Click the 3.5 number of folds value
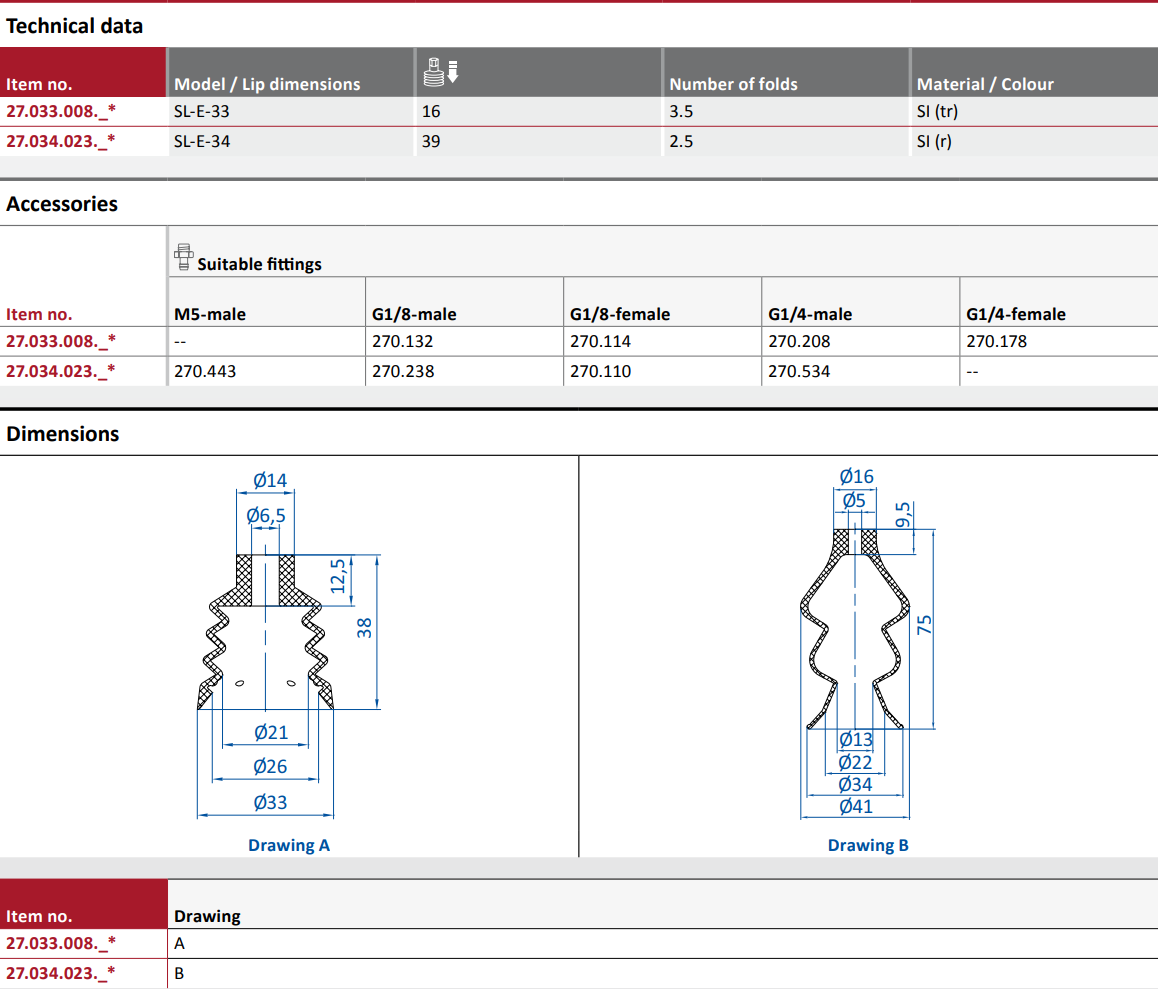This screenshot has height=989, width=1158. coord(681,112)
